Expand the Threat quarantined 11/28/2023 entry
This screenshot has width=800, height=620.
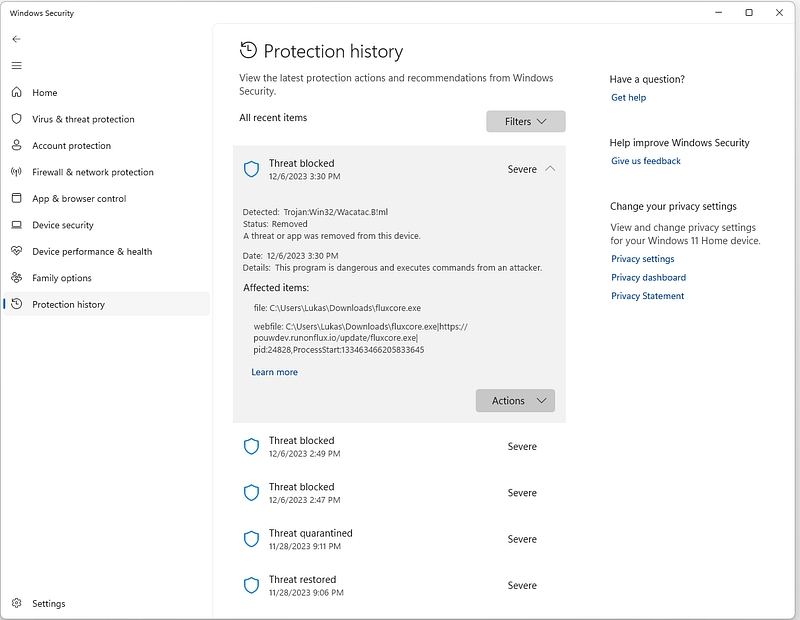point(399,539)
